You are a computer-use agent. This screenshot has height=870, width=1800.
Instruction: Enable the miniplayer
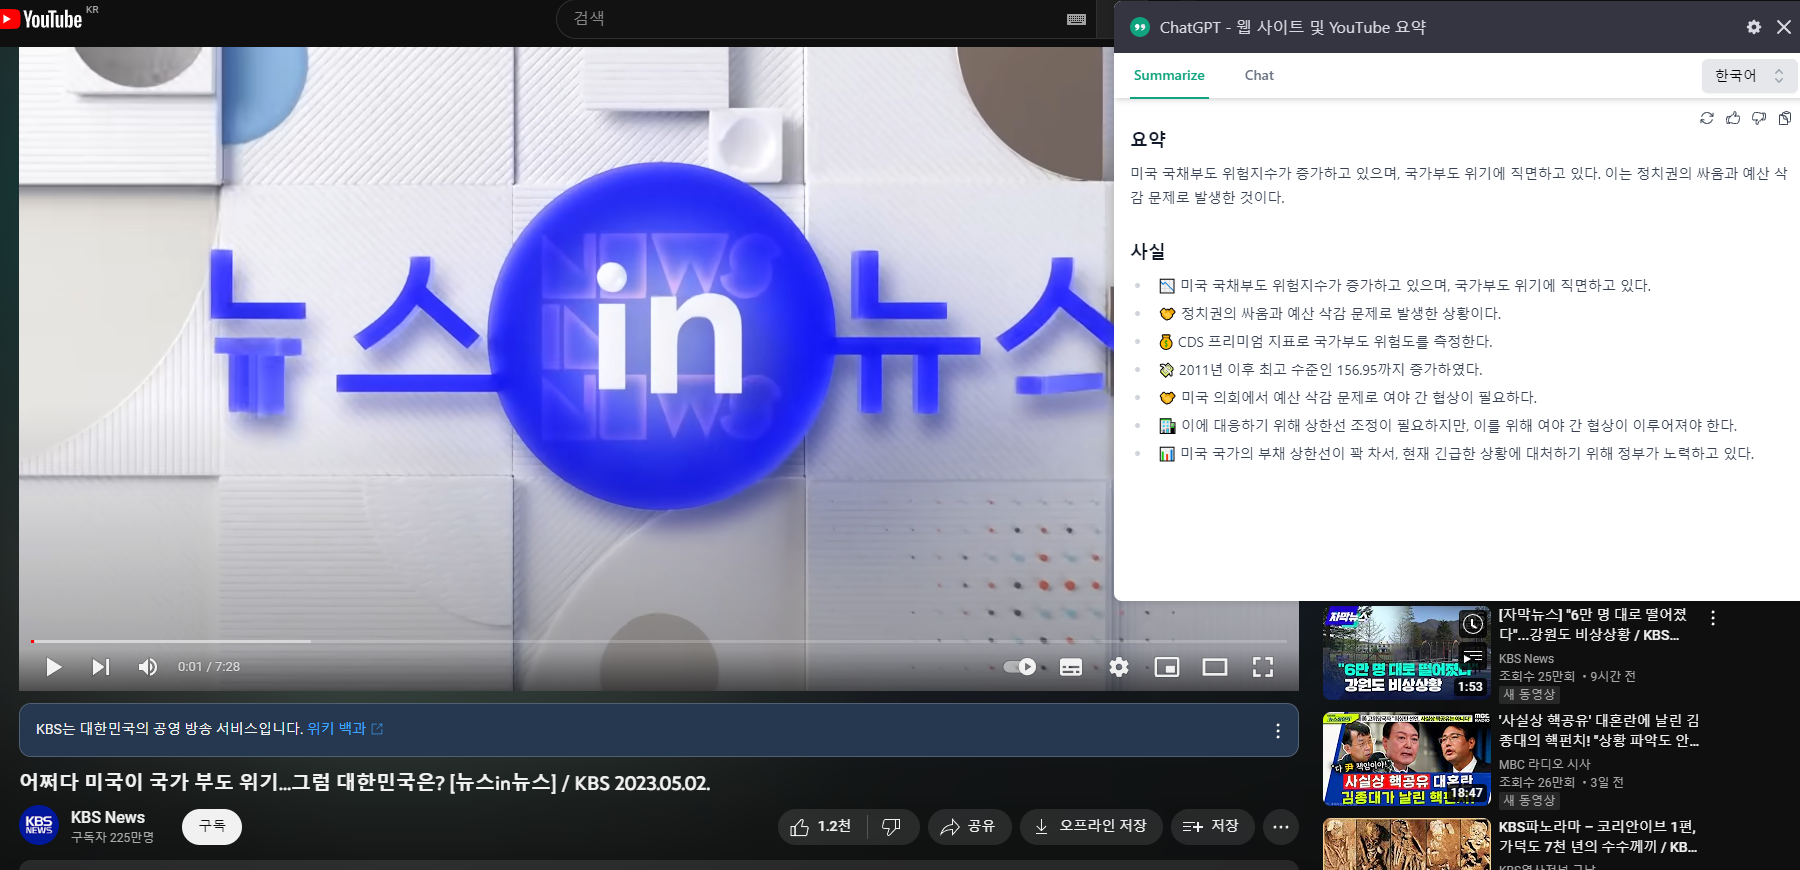[x=1167, y=667]
